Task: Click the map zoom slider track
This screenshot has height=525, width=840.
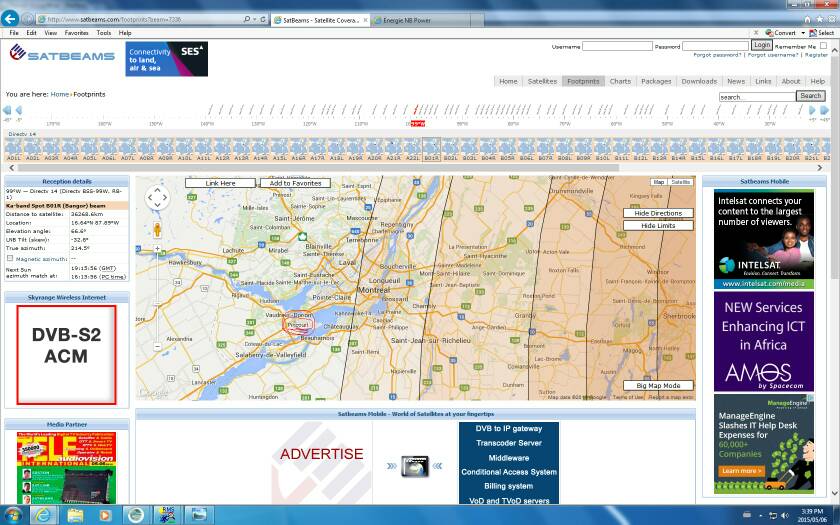Action: click(x=157, y=297)
